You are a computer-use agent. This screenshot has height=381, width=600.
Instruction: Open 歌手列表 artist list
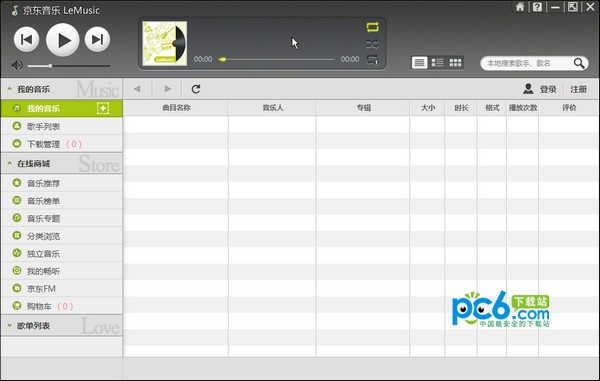[62, 126]
